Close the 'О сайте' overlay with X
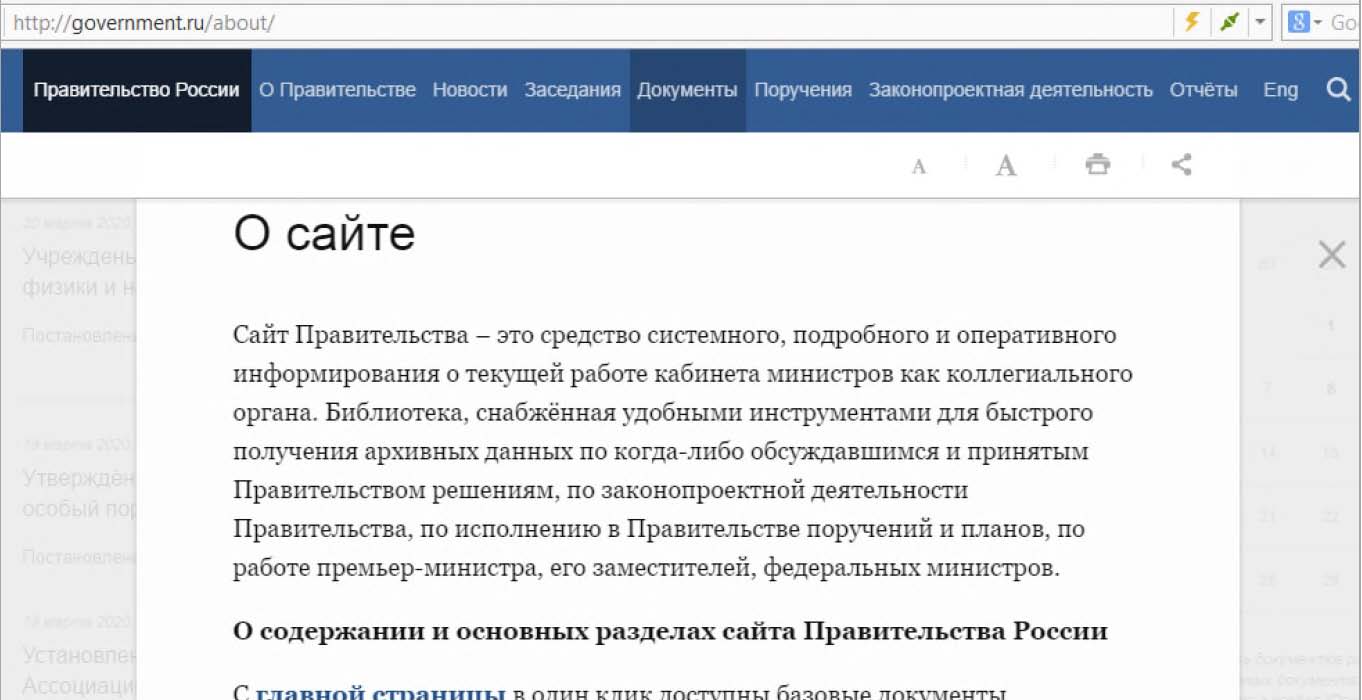This screenshot has height=700, width=1362. point(1332,255)
